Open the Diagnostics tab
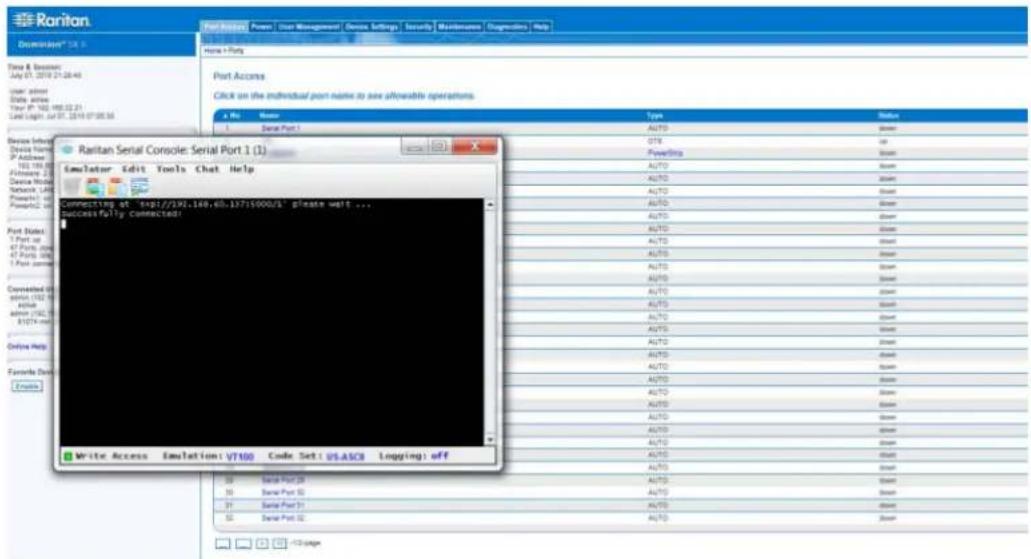1031x559 pixels. (507, 26)
